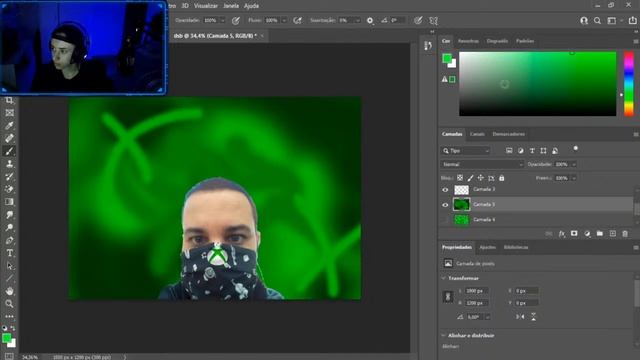
Task: Open the layer fill dropdown arrow
Action: point(573,178)
